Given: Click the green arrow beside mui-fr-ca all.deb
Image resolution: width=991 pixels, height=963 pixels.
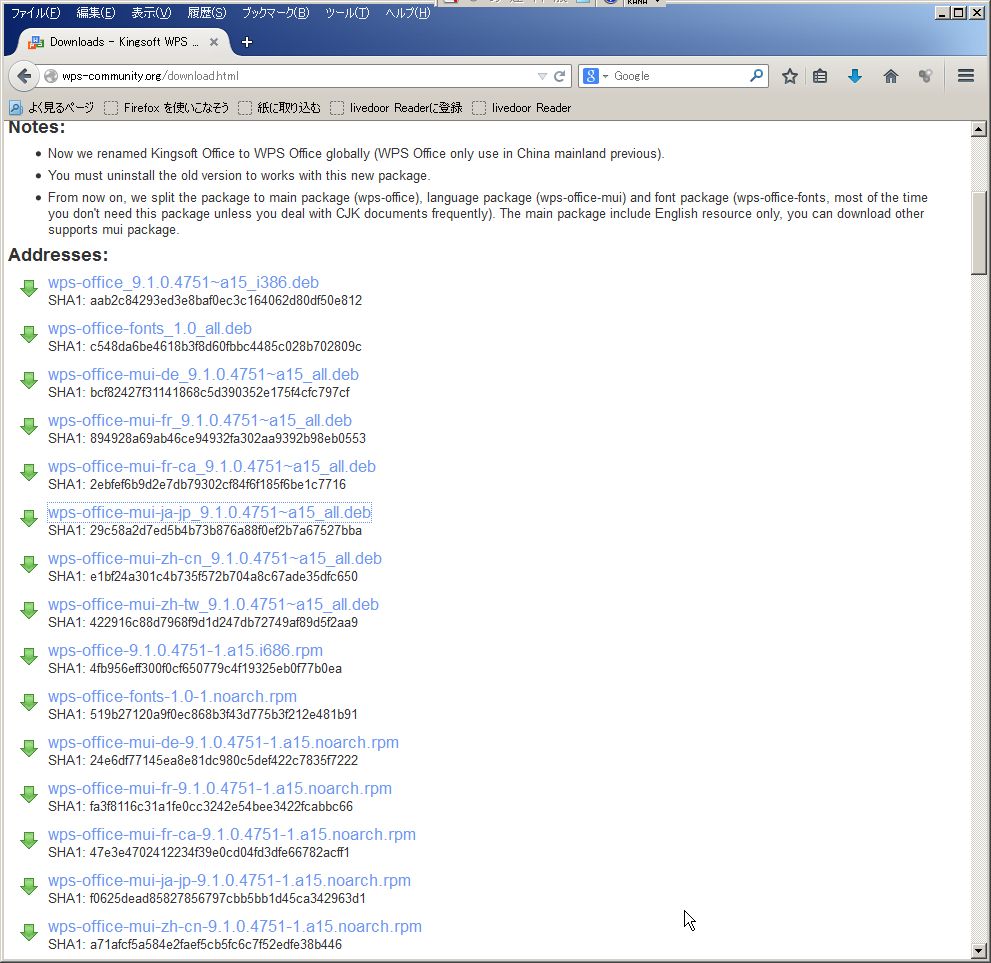Looking at the screenshot, I should 28,473.
